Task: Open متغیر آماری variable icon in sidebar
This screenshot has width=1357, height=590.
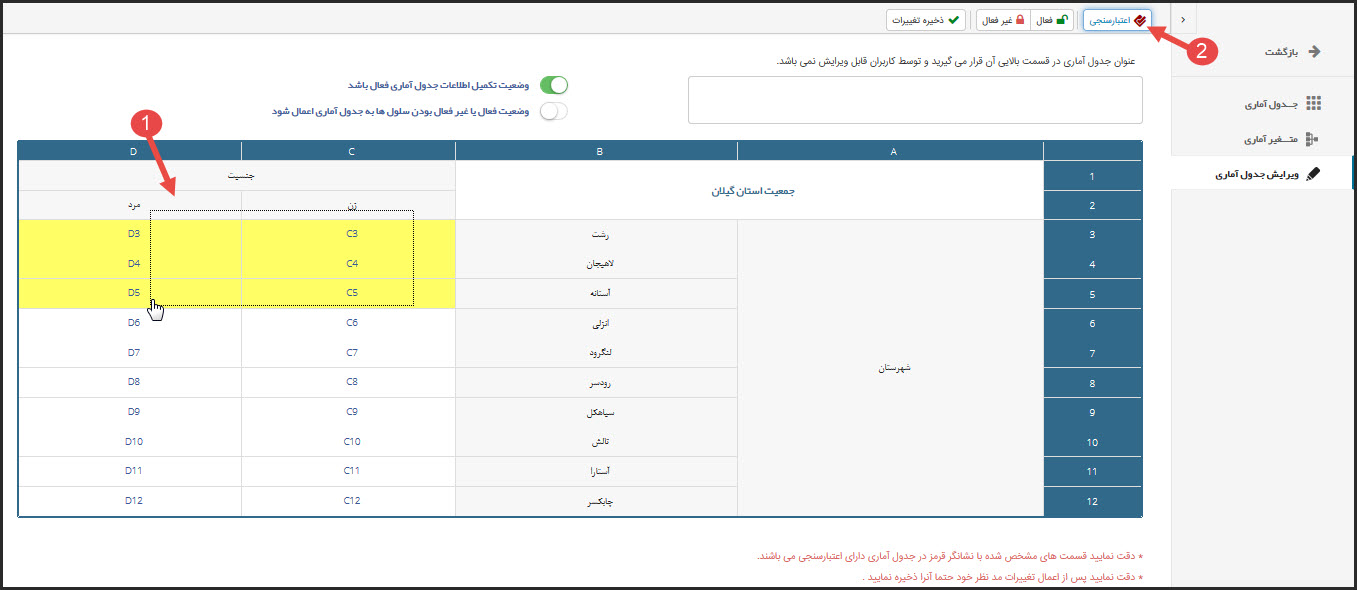Action: [1314, 139]
